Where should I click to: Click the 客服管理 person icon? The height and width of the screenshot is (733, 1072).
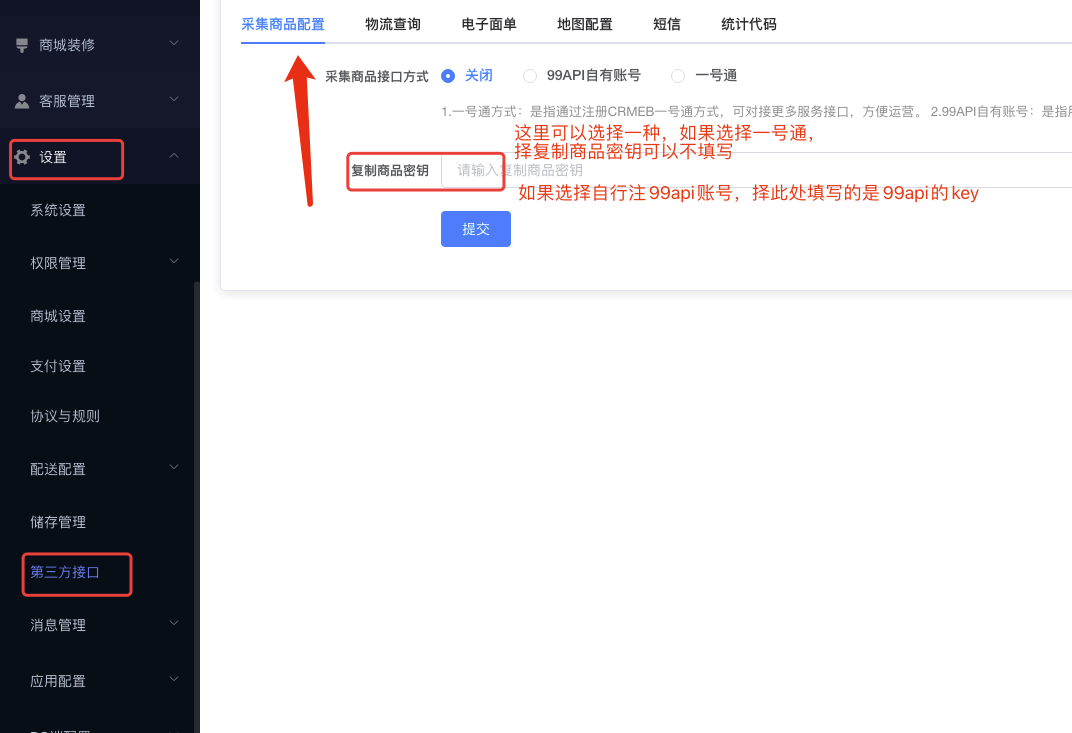pos(22,101)
